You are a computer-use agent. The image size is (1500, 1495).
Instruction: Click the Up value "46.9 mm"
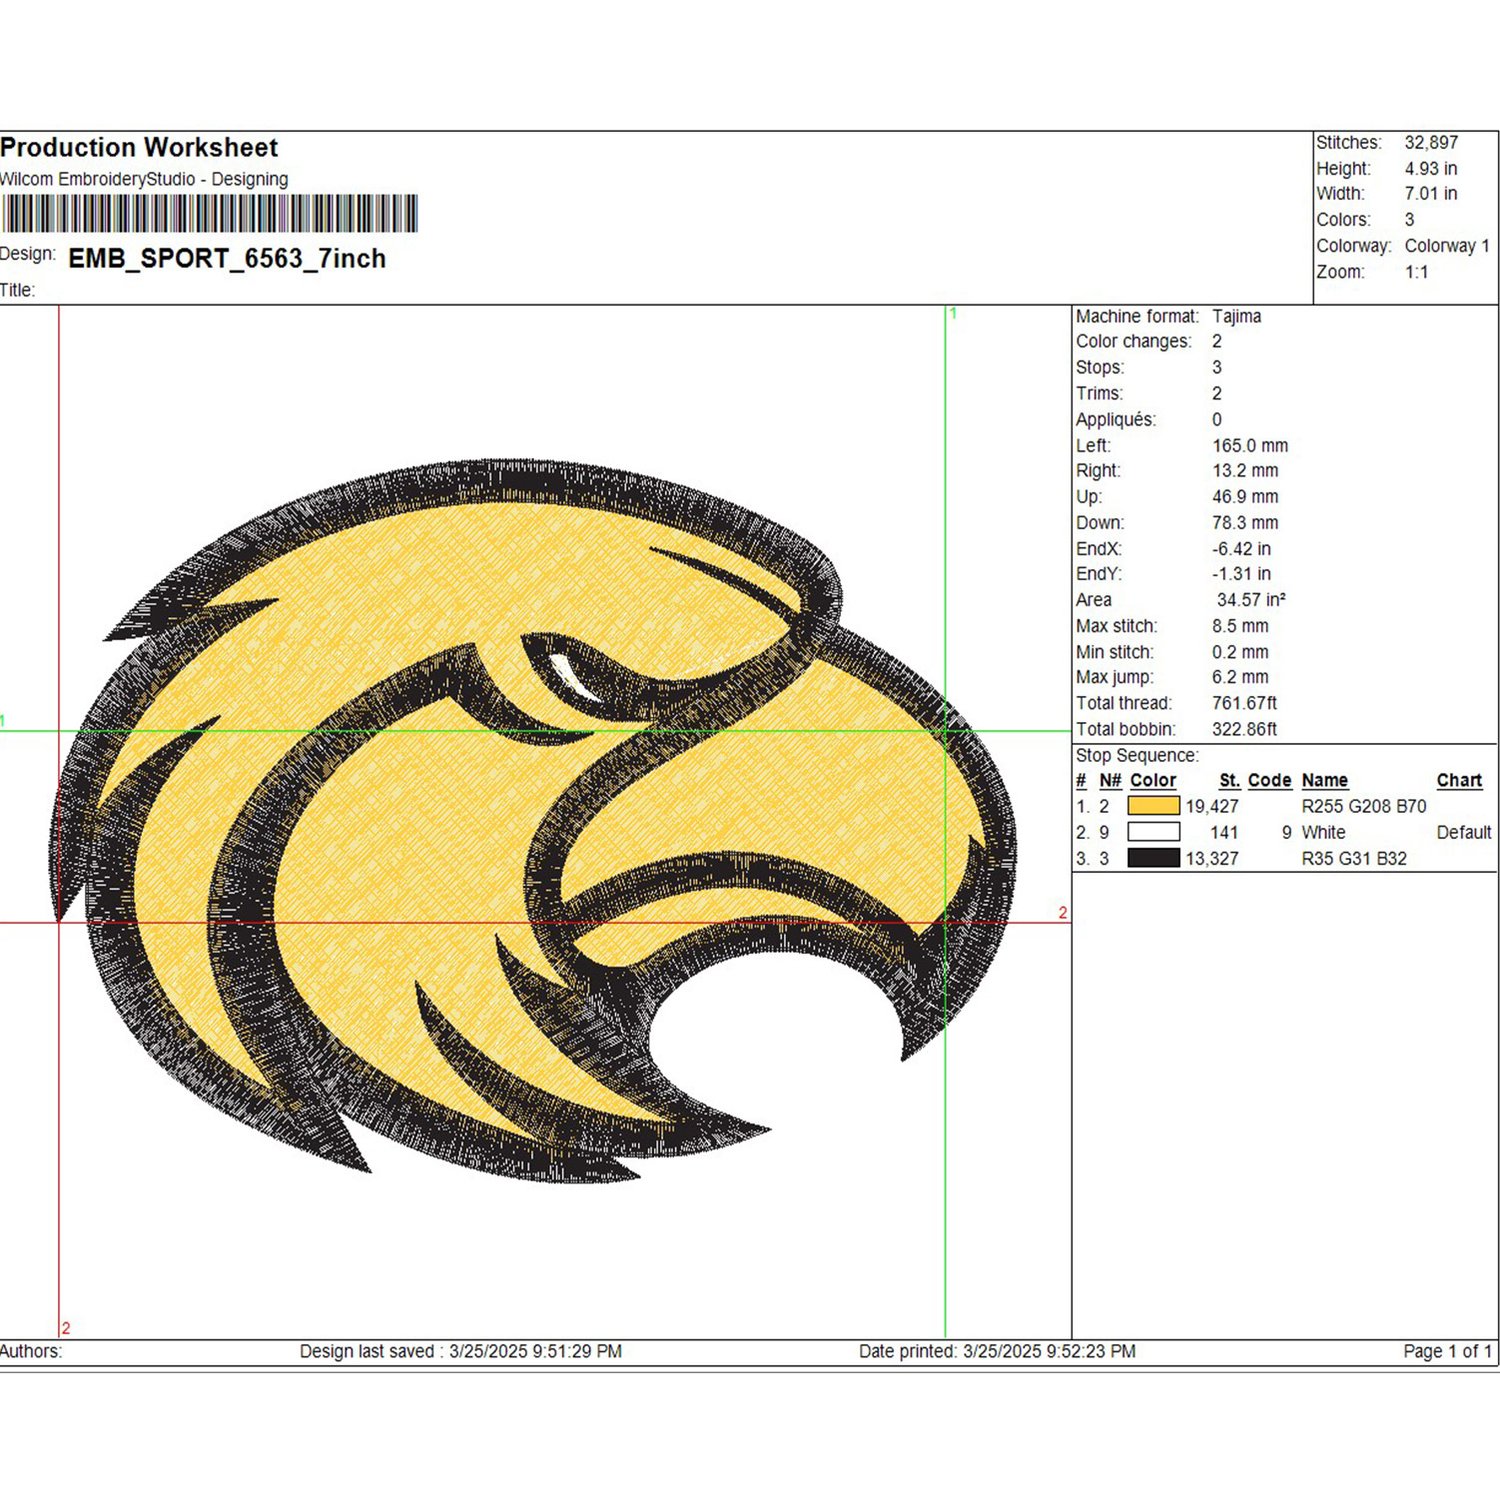click(1245, 497)
